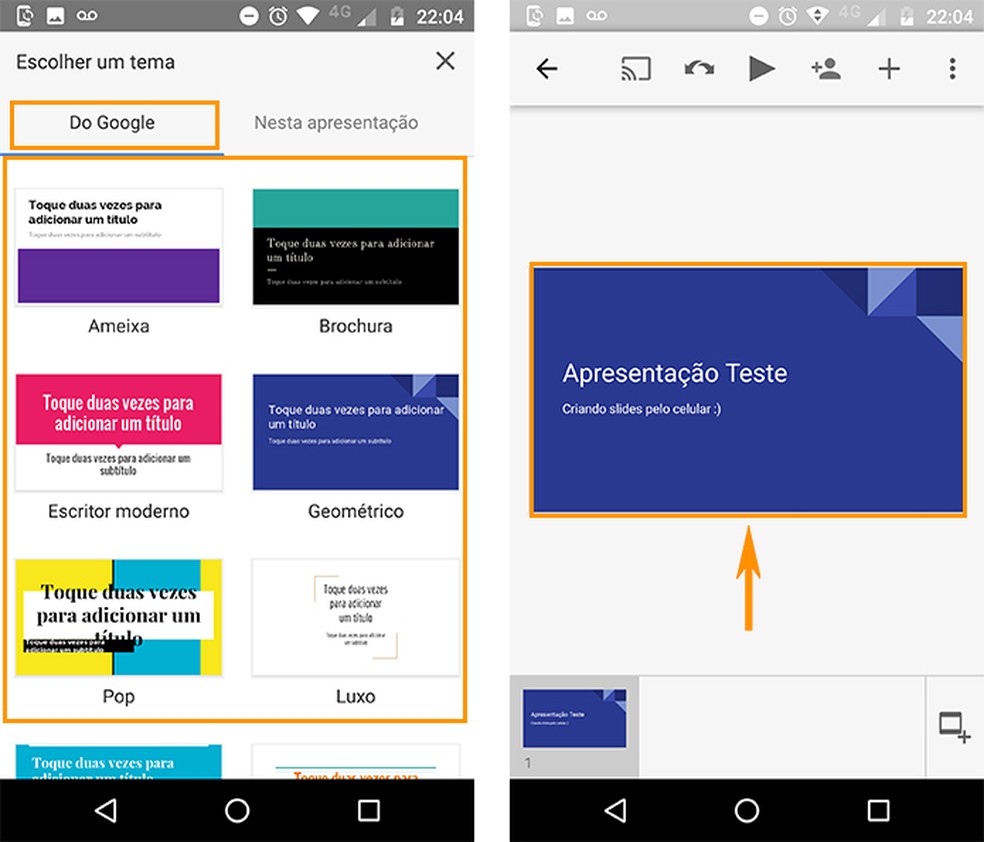Open sharing to add collaborators
The height and width of the screenshot is (842, 984).
coord(826,68)
